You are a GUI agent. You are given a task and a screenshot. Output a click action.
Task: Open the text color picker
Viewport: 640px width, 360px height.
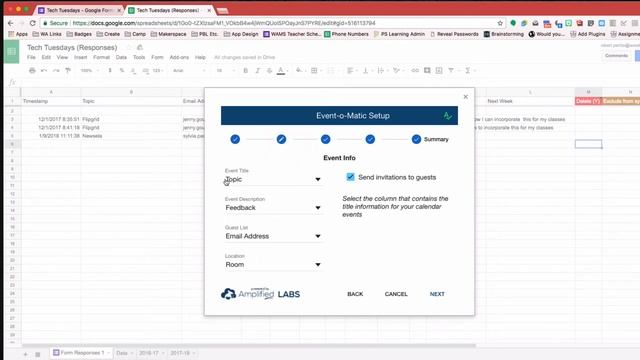coord(281,71)
